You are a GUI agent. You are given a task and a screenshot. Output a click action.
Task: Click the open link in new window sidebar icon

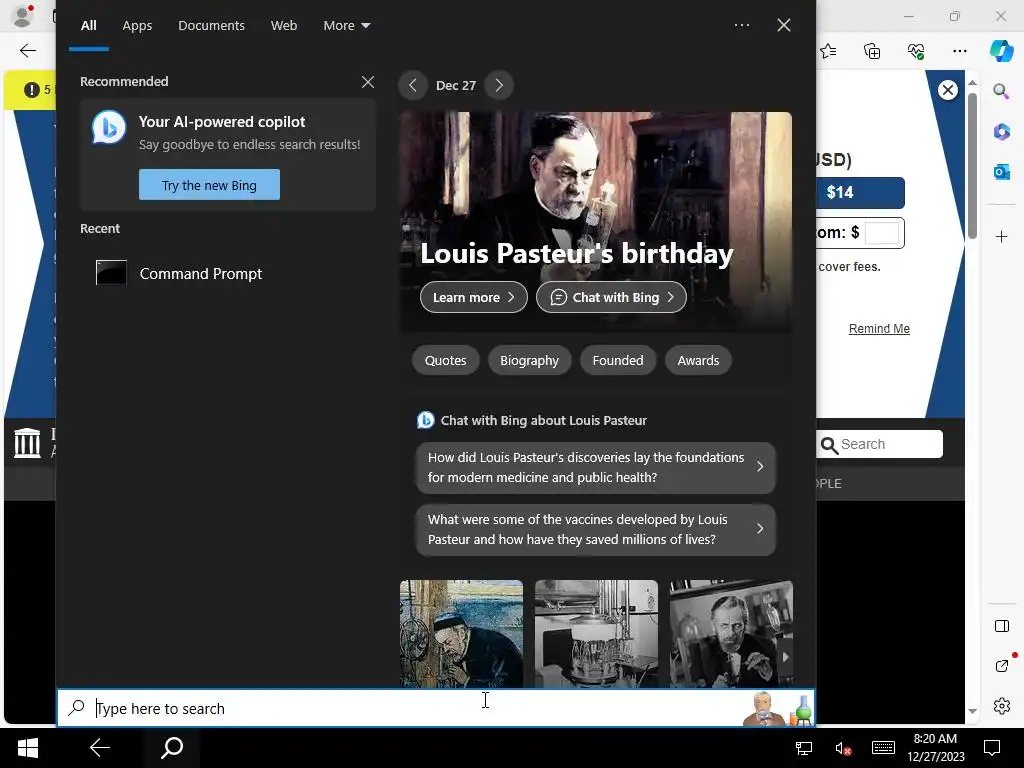(x=1002, y=665)
